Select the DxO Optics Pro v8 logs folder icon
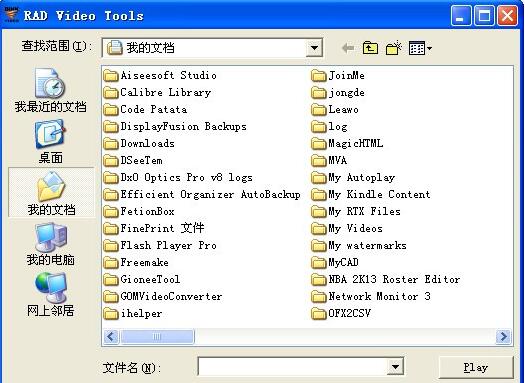This screenshot has width=525, height=383. click(111, 177)
